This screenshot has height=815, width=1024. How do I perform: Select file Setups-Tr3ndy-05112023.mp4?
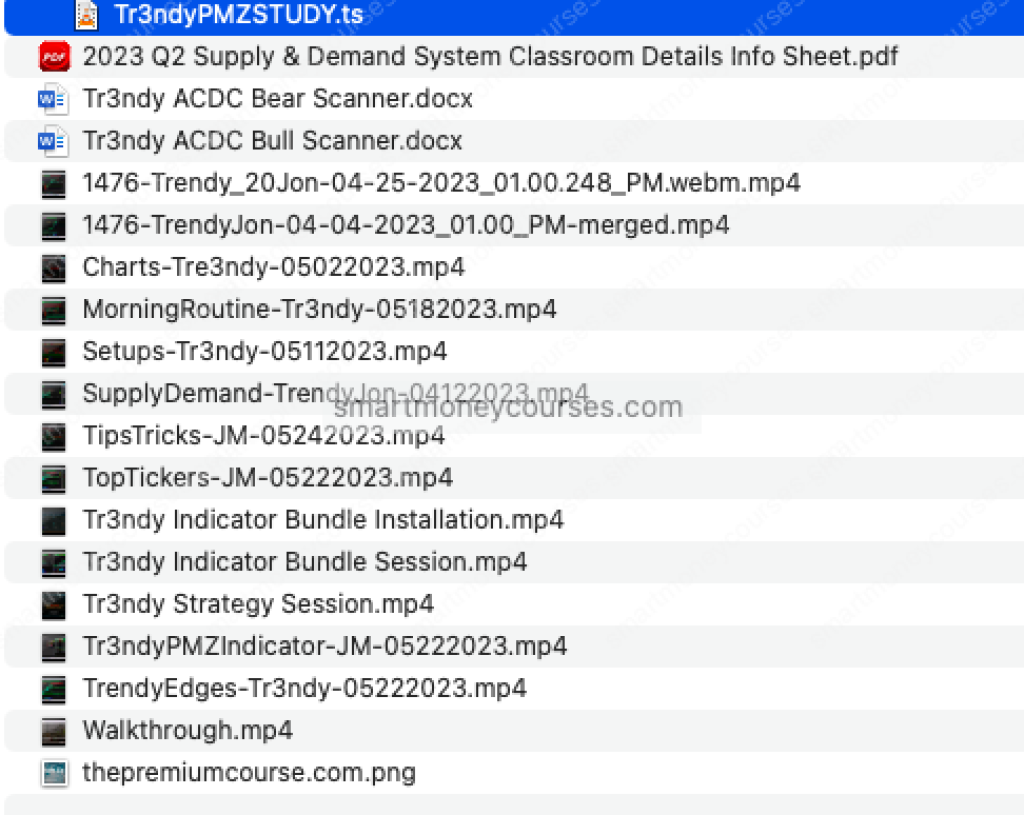265,352
